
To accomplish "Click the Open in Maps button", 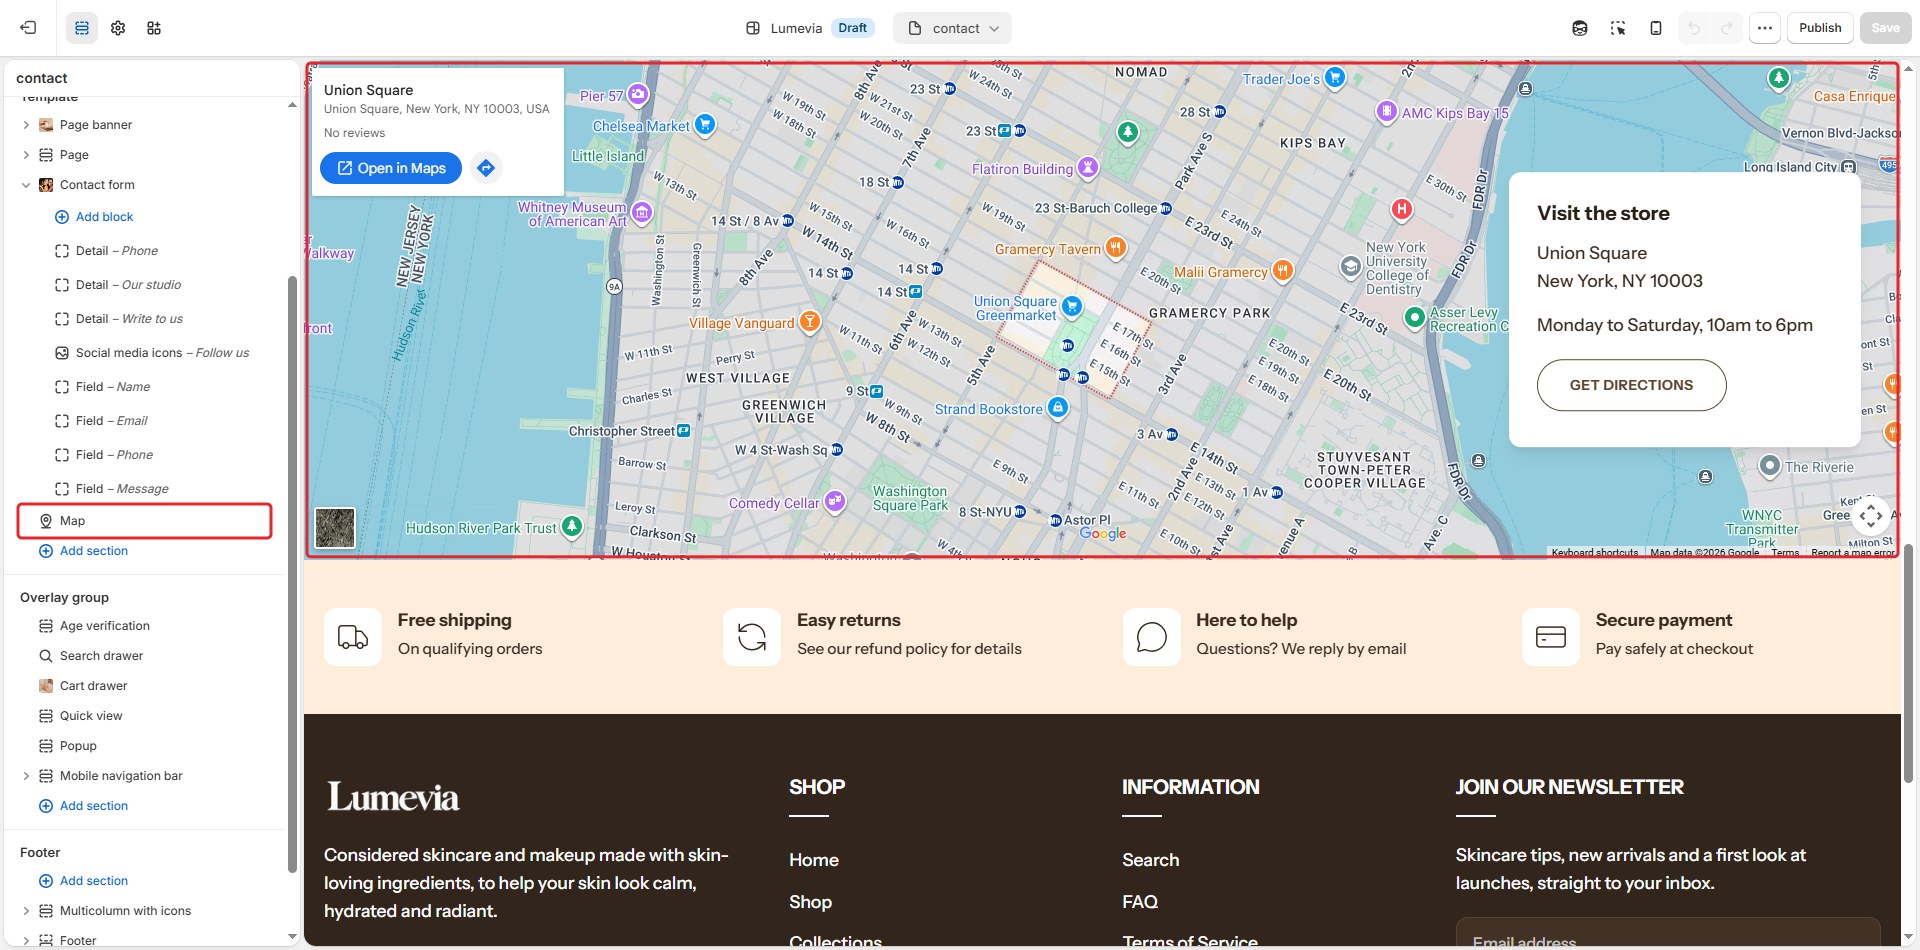I will [391, 168].
